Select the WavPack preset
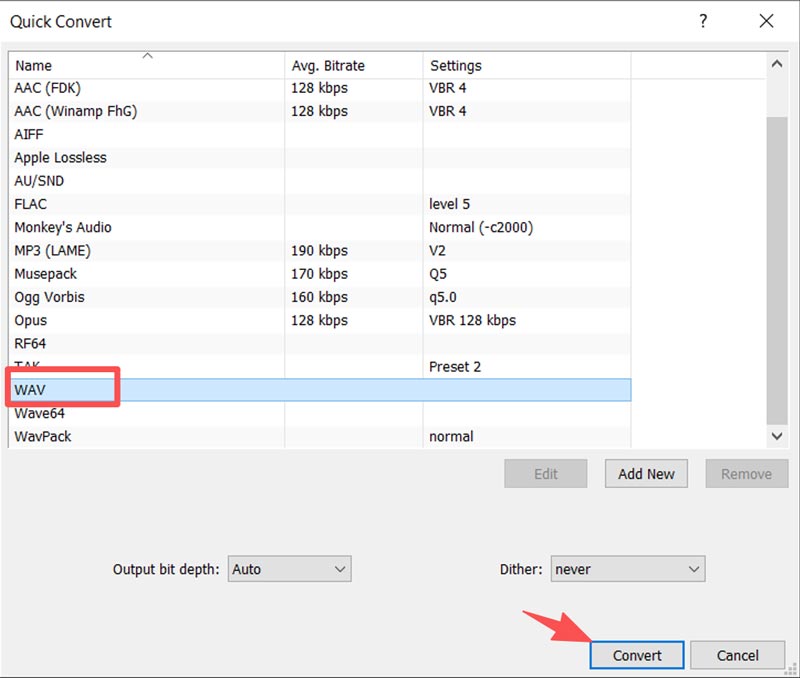 click(319, 436)
